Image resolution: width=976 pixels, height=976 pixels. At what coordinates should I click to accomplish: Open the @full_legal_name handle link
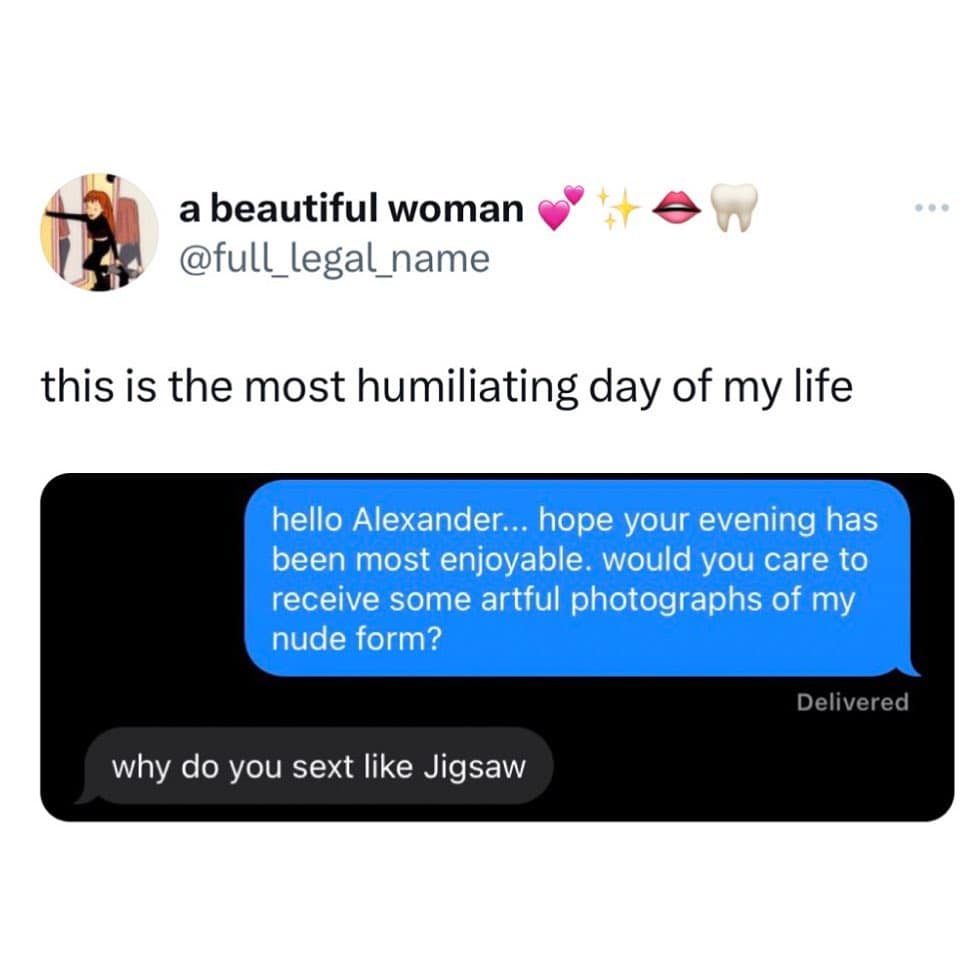click(334, 259)
